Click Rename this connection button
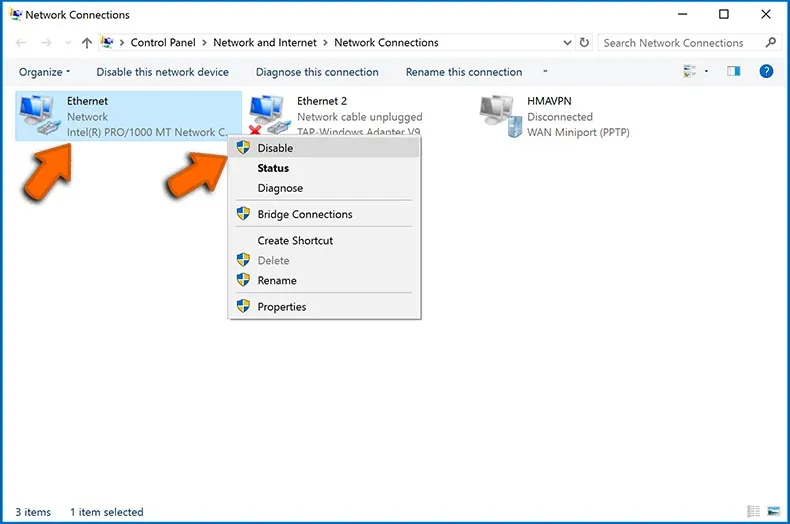This screenshot has height=524, width=790. point(463,72)
